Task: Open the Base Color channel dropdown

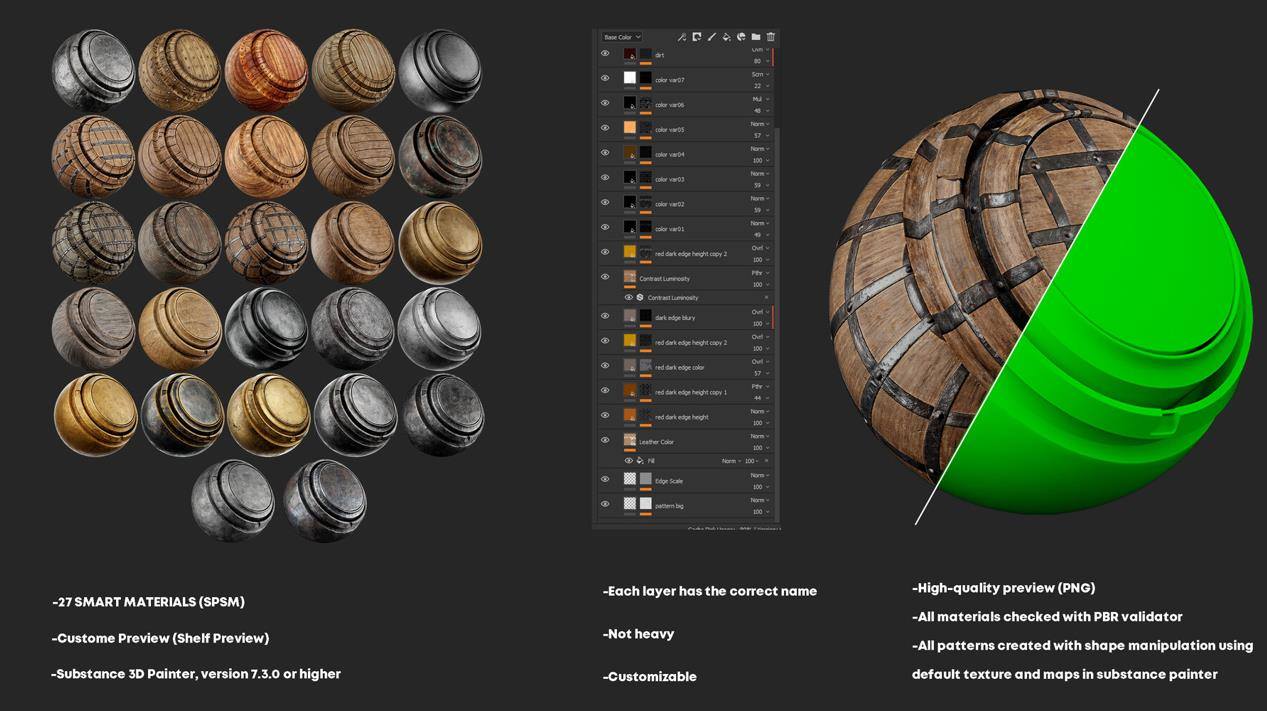Action: [621, 37]
